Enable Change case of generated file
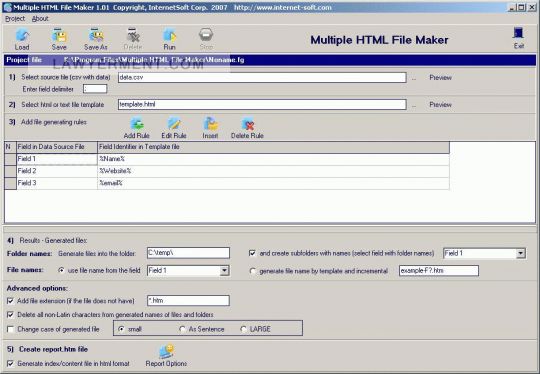 pyautogui.click(x=10, y=329)
